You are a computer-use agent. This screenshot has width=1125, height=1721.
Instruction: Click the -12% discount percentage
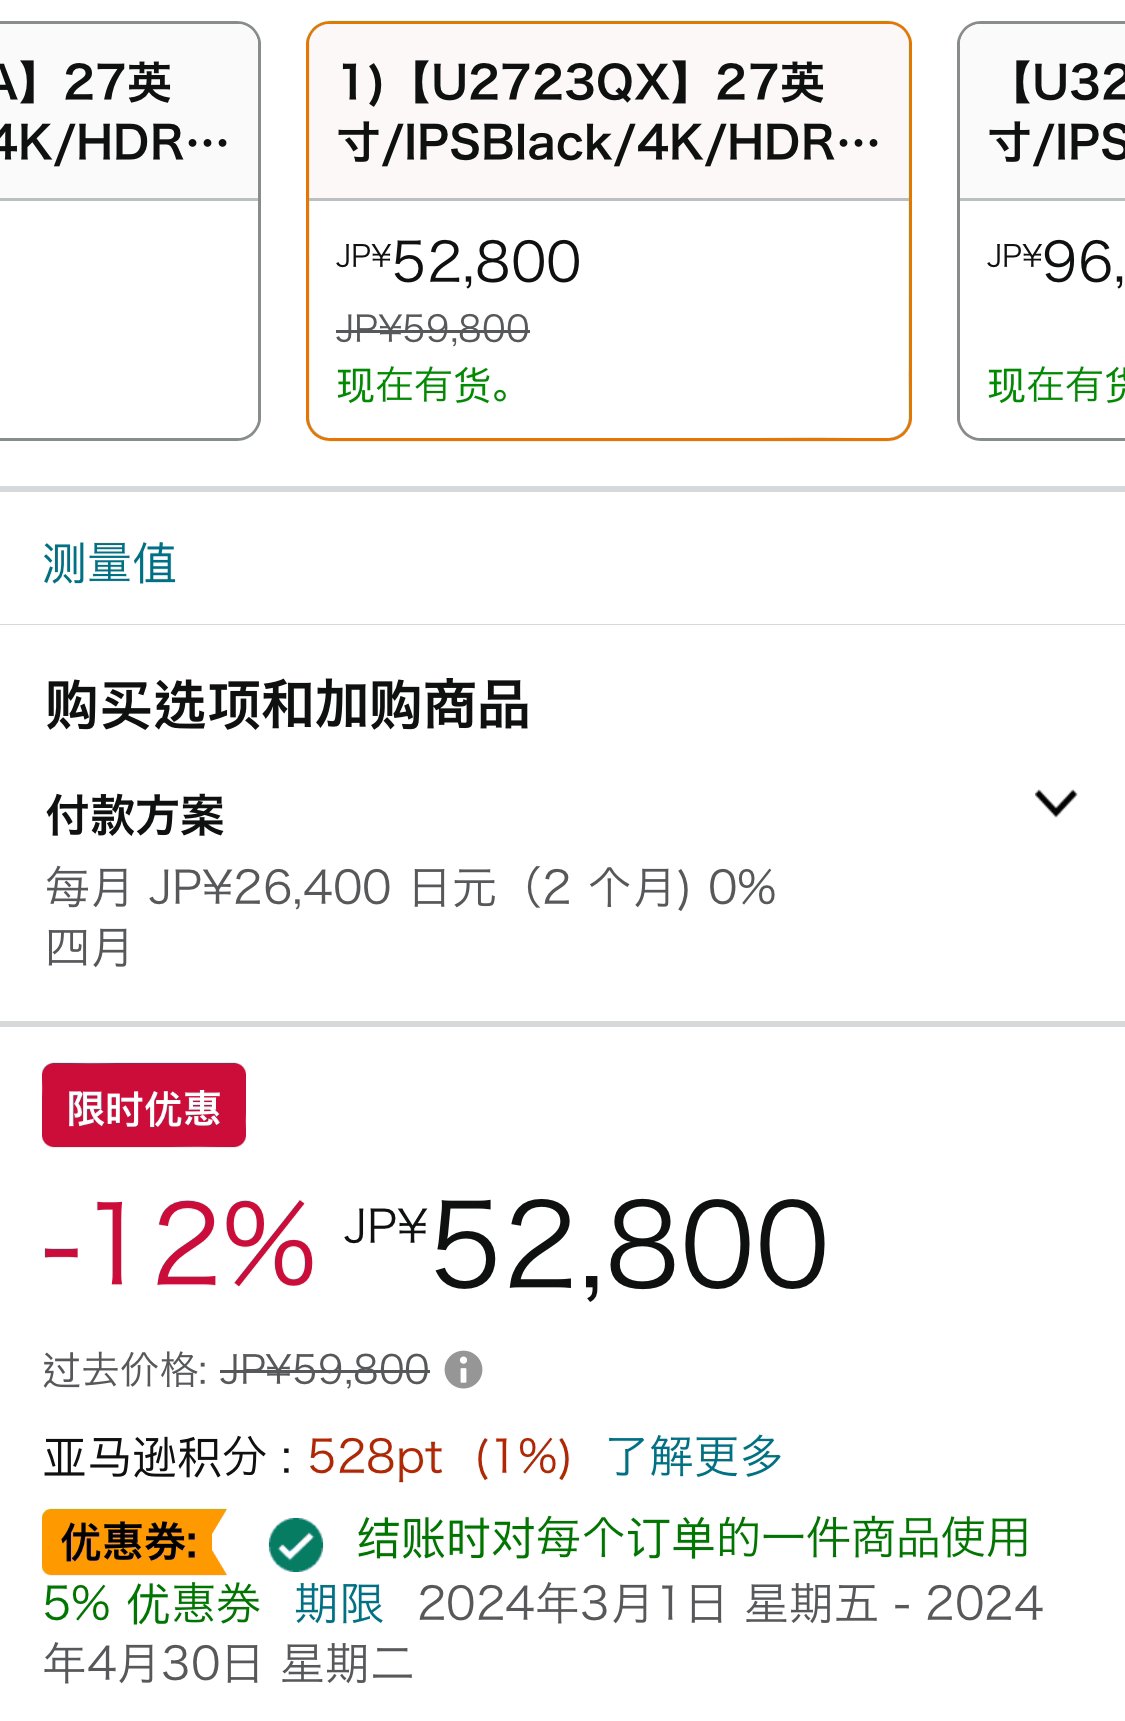point(179,1245)
